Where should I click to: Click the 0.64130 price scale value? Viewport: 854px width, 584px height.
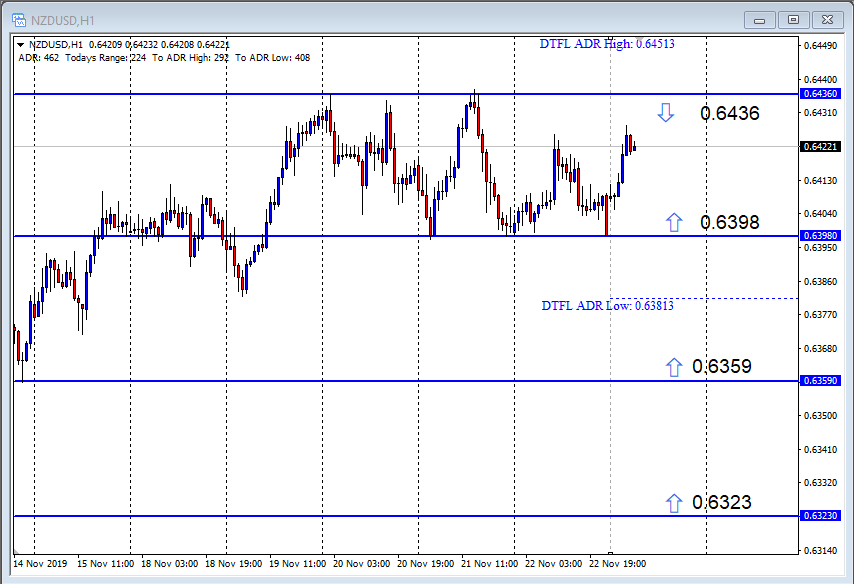[820, 180]
